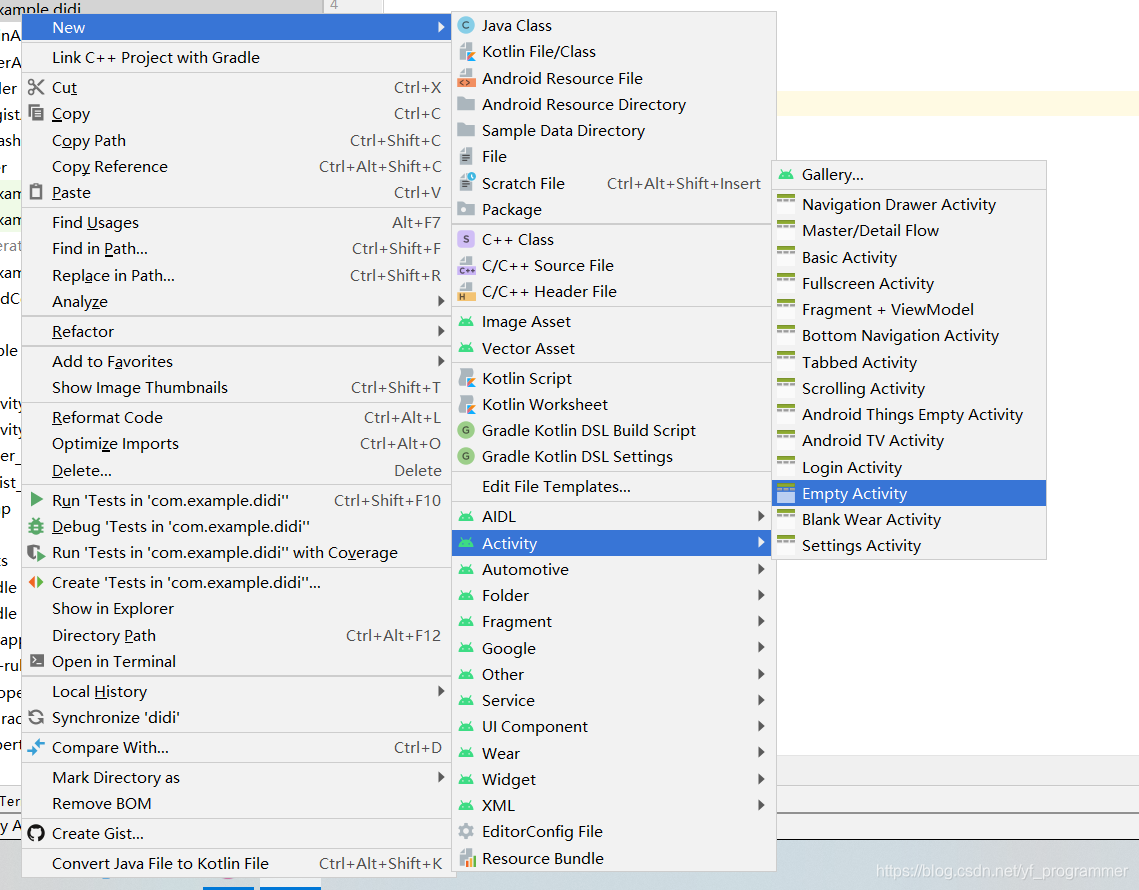Viewport: 1139px width, 890px height.
Task: Choose Copy Path
Action: tap(236, 140)
